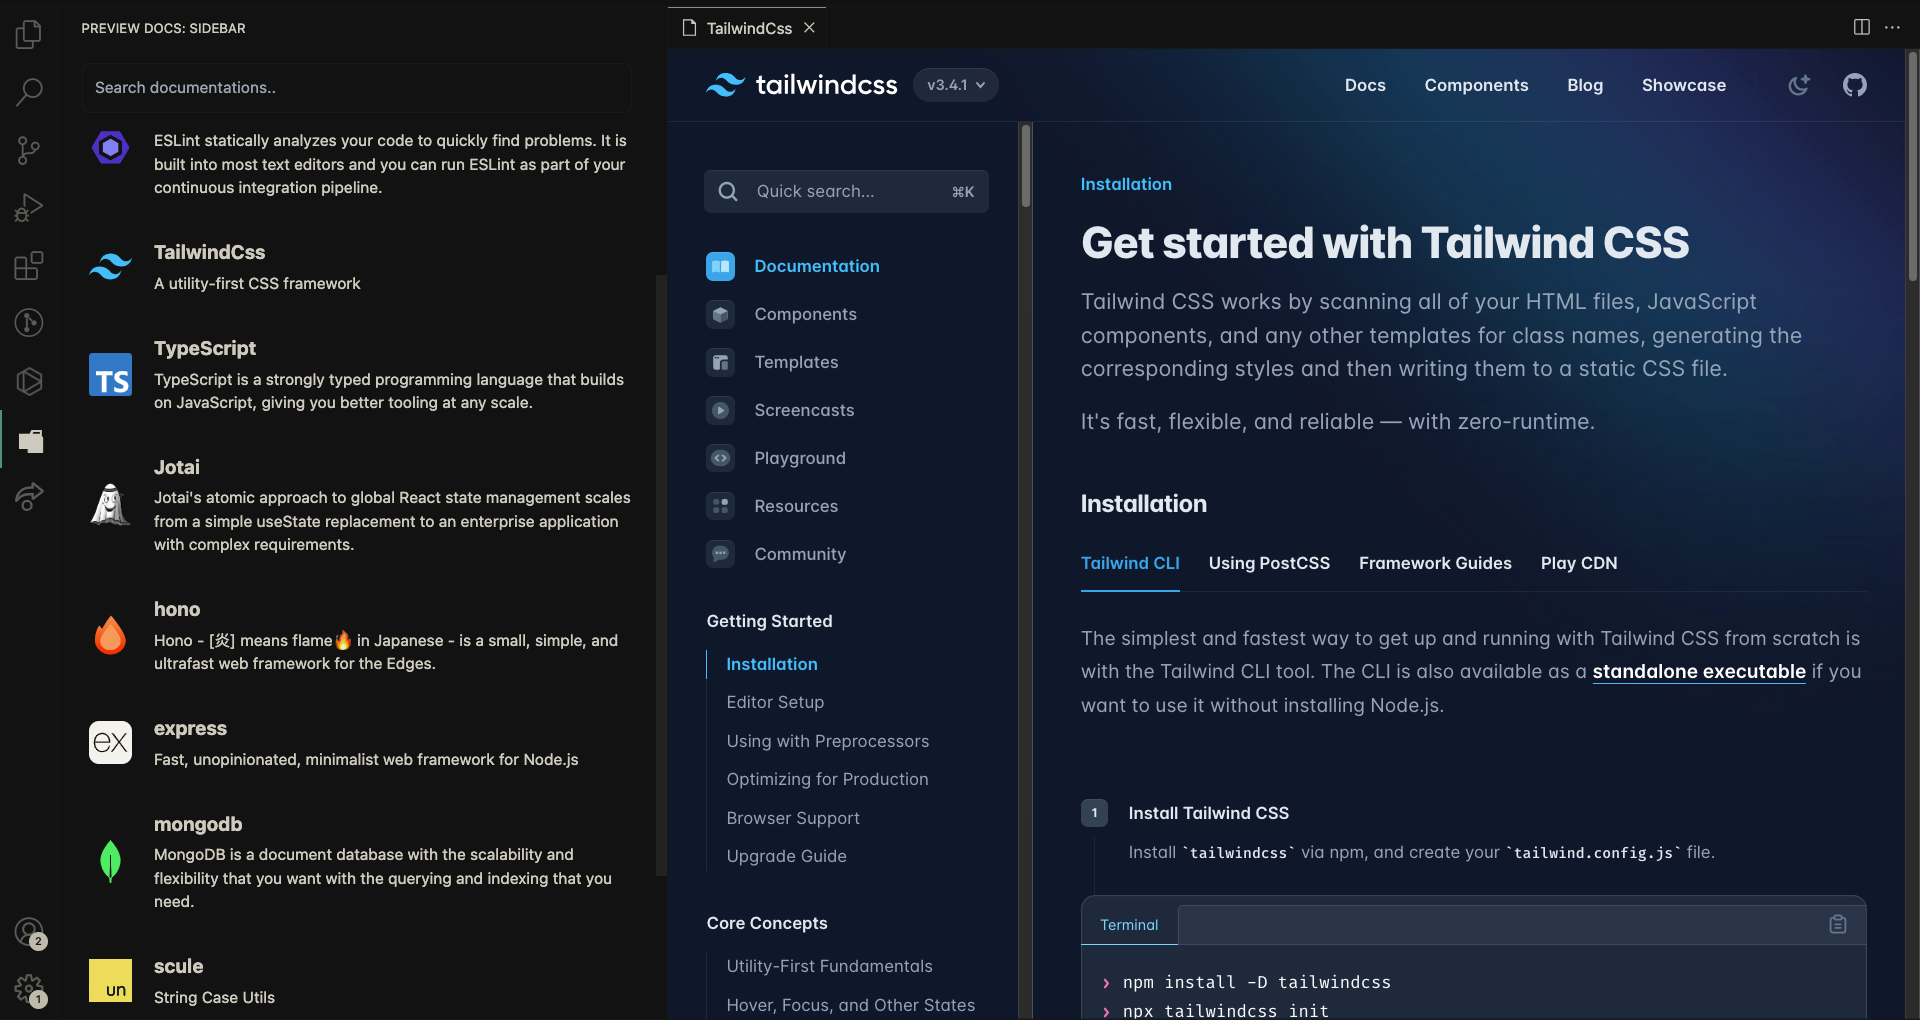This screenshot has width=1920, height=1020.
Task: Click the Tailwind docs sidebar scrollbar
Action: (x=1025, y=165)
